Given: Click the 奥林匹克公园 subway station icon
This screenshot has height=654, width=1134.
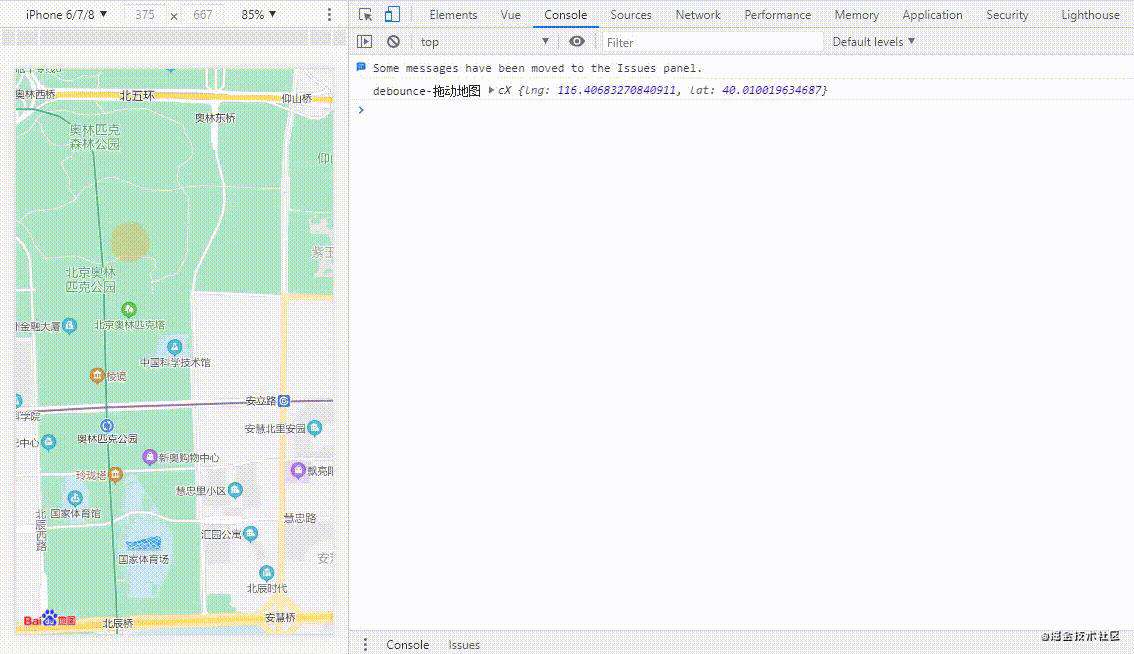Looking at the screenshot, I should [106, 425].
